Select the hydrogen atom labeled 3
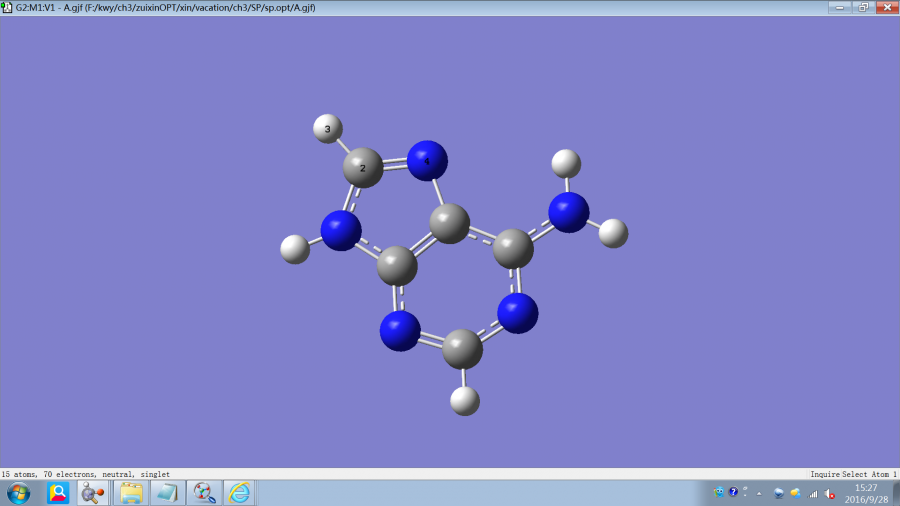Image resolution: width=900 pixels, height=506 pixels. click(x=328, y=129)
